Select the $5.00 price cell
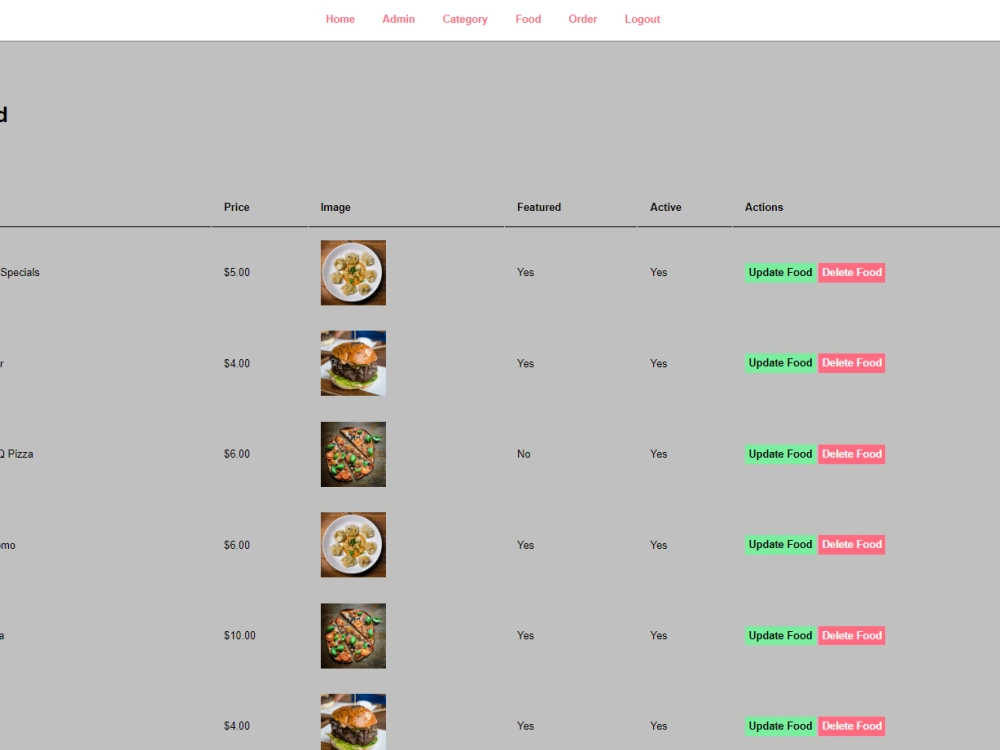Image resolution: width=1000 pixels, height=750 pixels. (237, 272)
